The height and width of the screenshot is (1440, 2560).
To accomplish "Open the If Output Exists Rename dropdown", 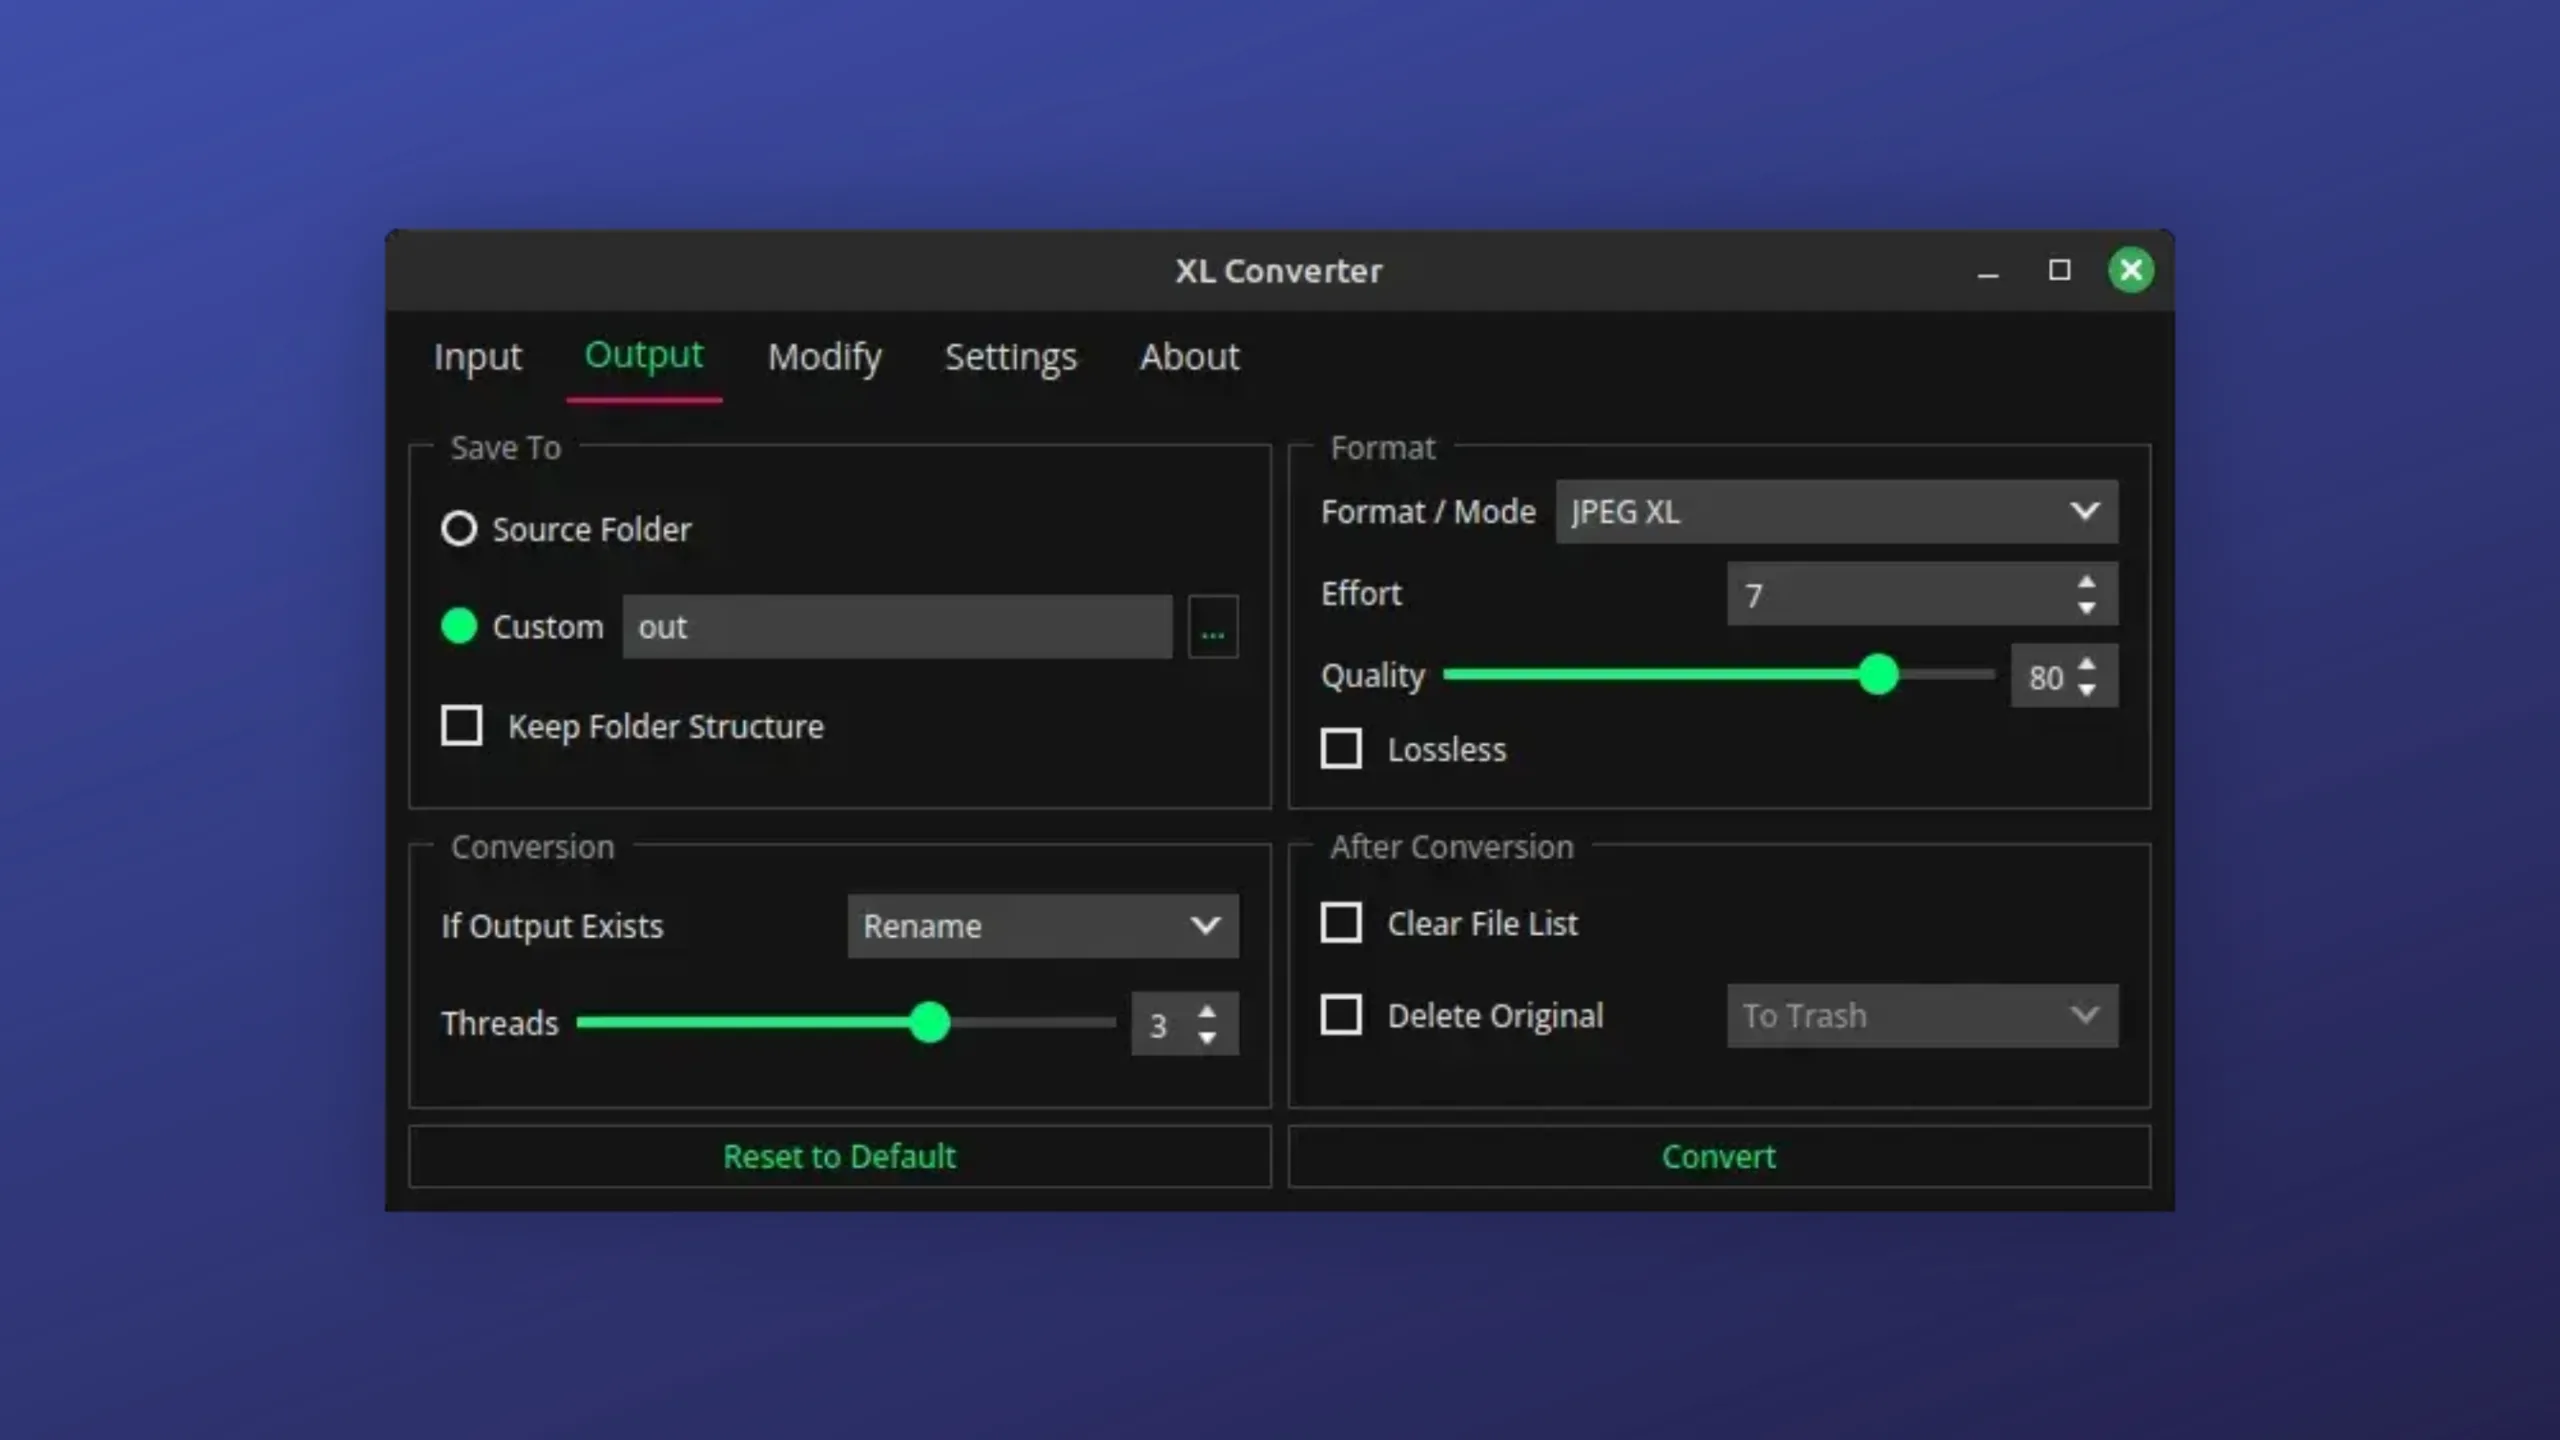I will pos(1043,926).
